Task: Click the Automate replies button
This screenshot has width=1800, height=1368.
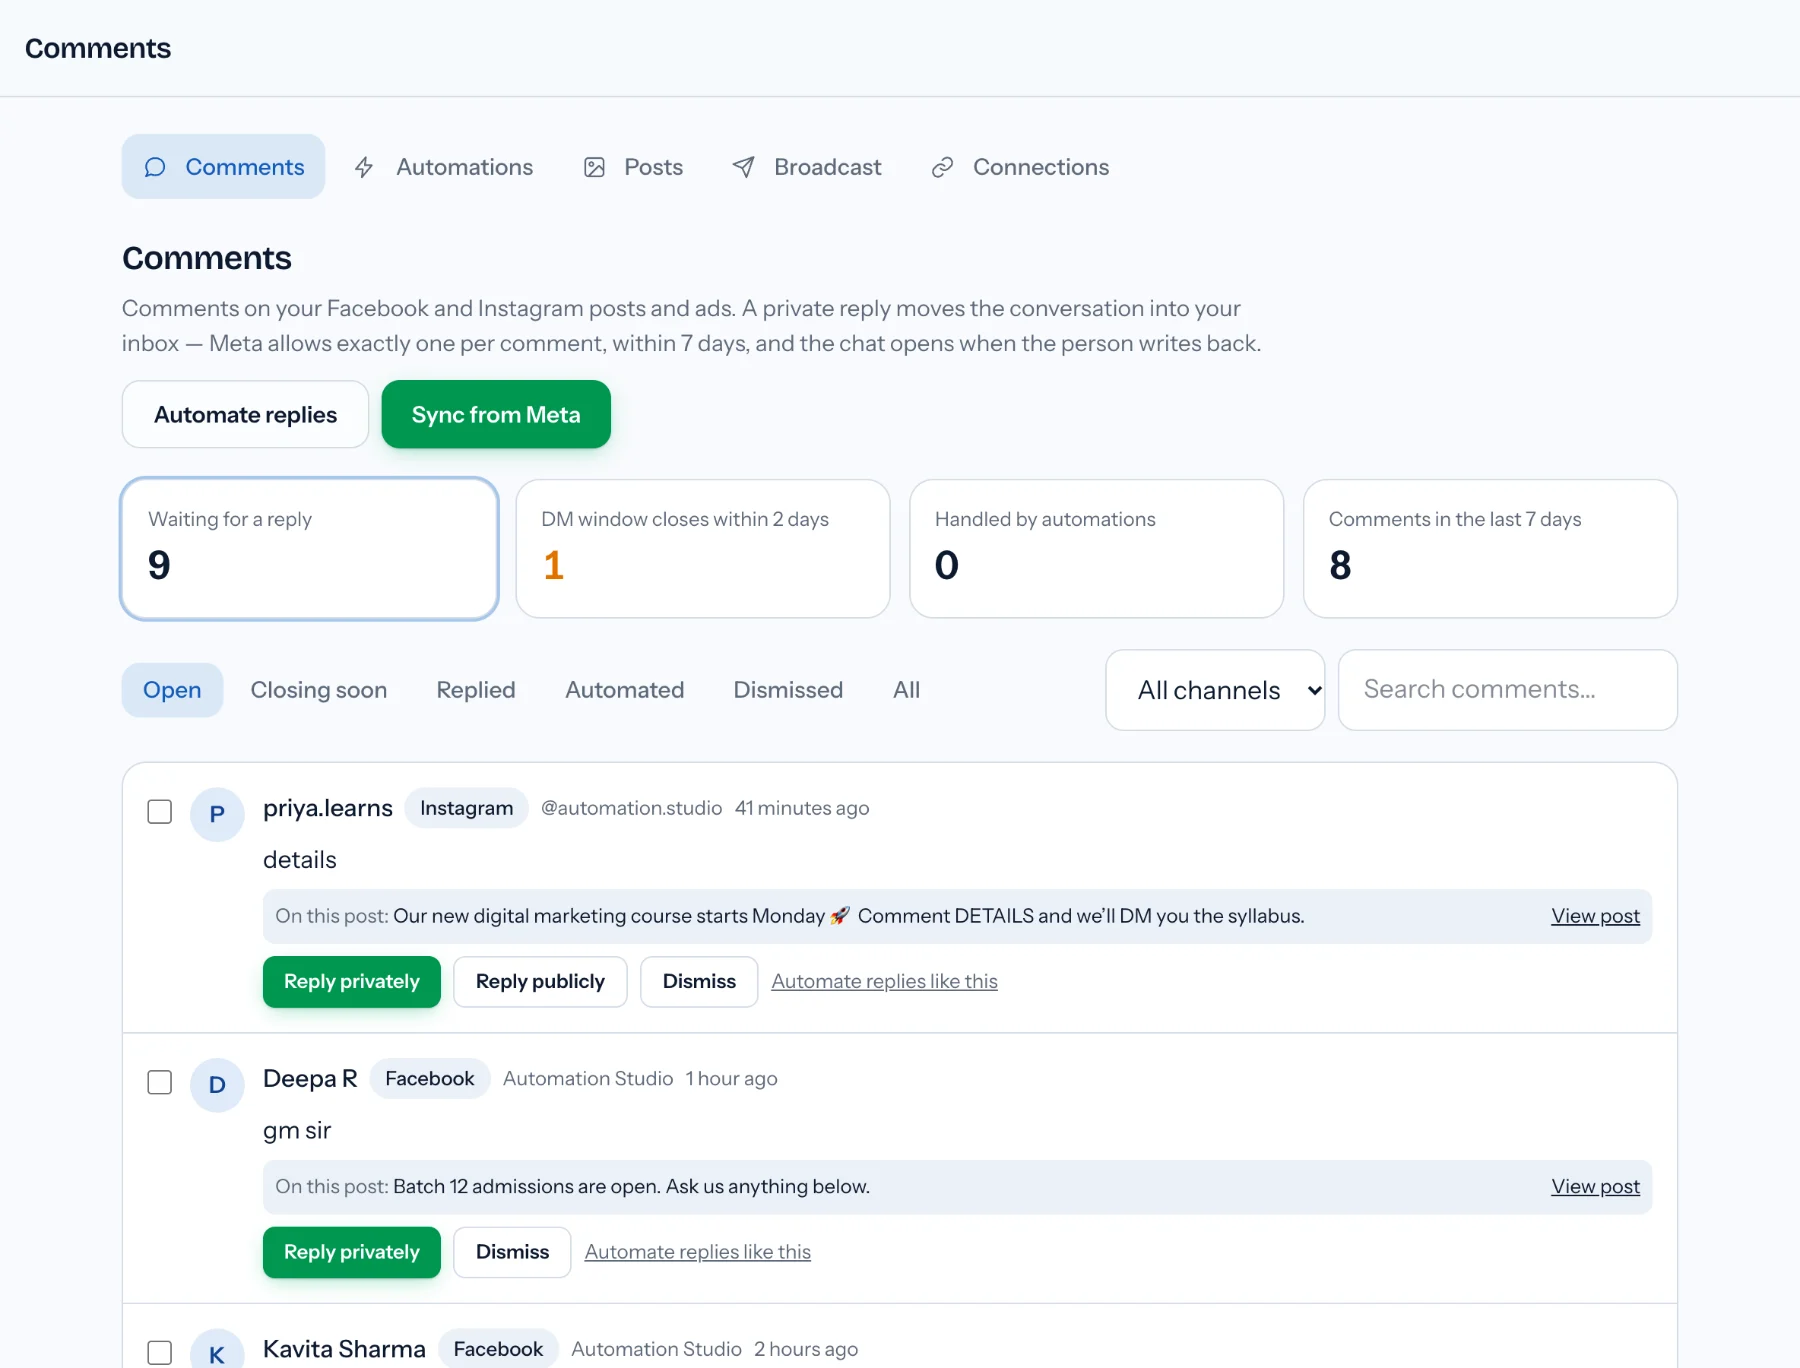Action: click(x=246, y=414)
